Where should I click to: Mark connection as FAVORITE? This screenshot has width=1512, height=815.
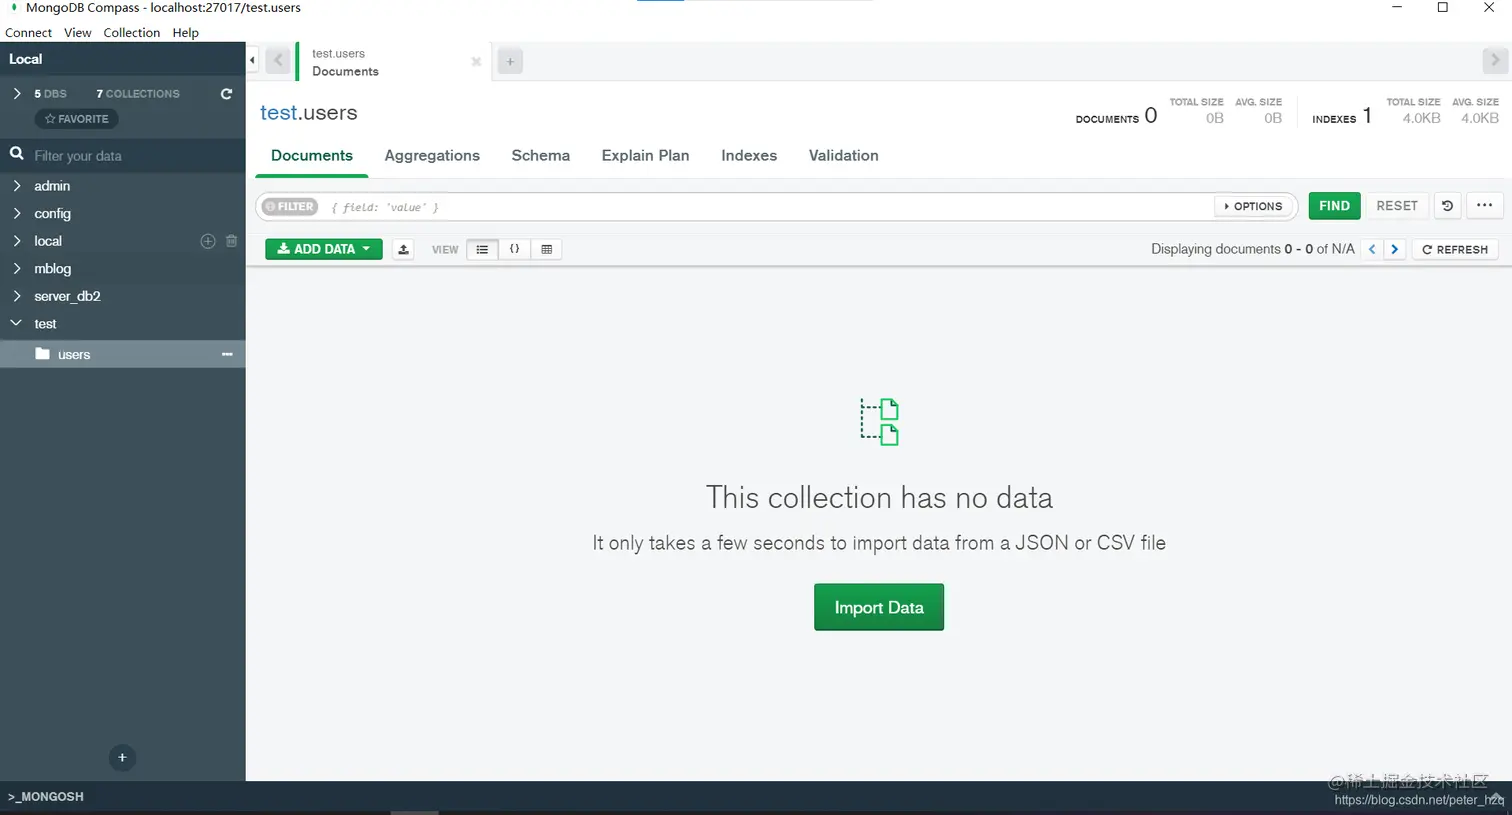(x=76, y=119)
